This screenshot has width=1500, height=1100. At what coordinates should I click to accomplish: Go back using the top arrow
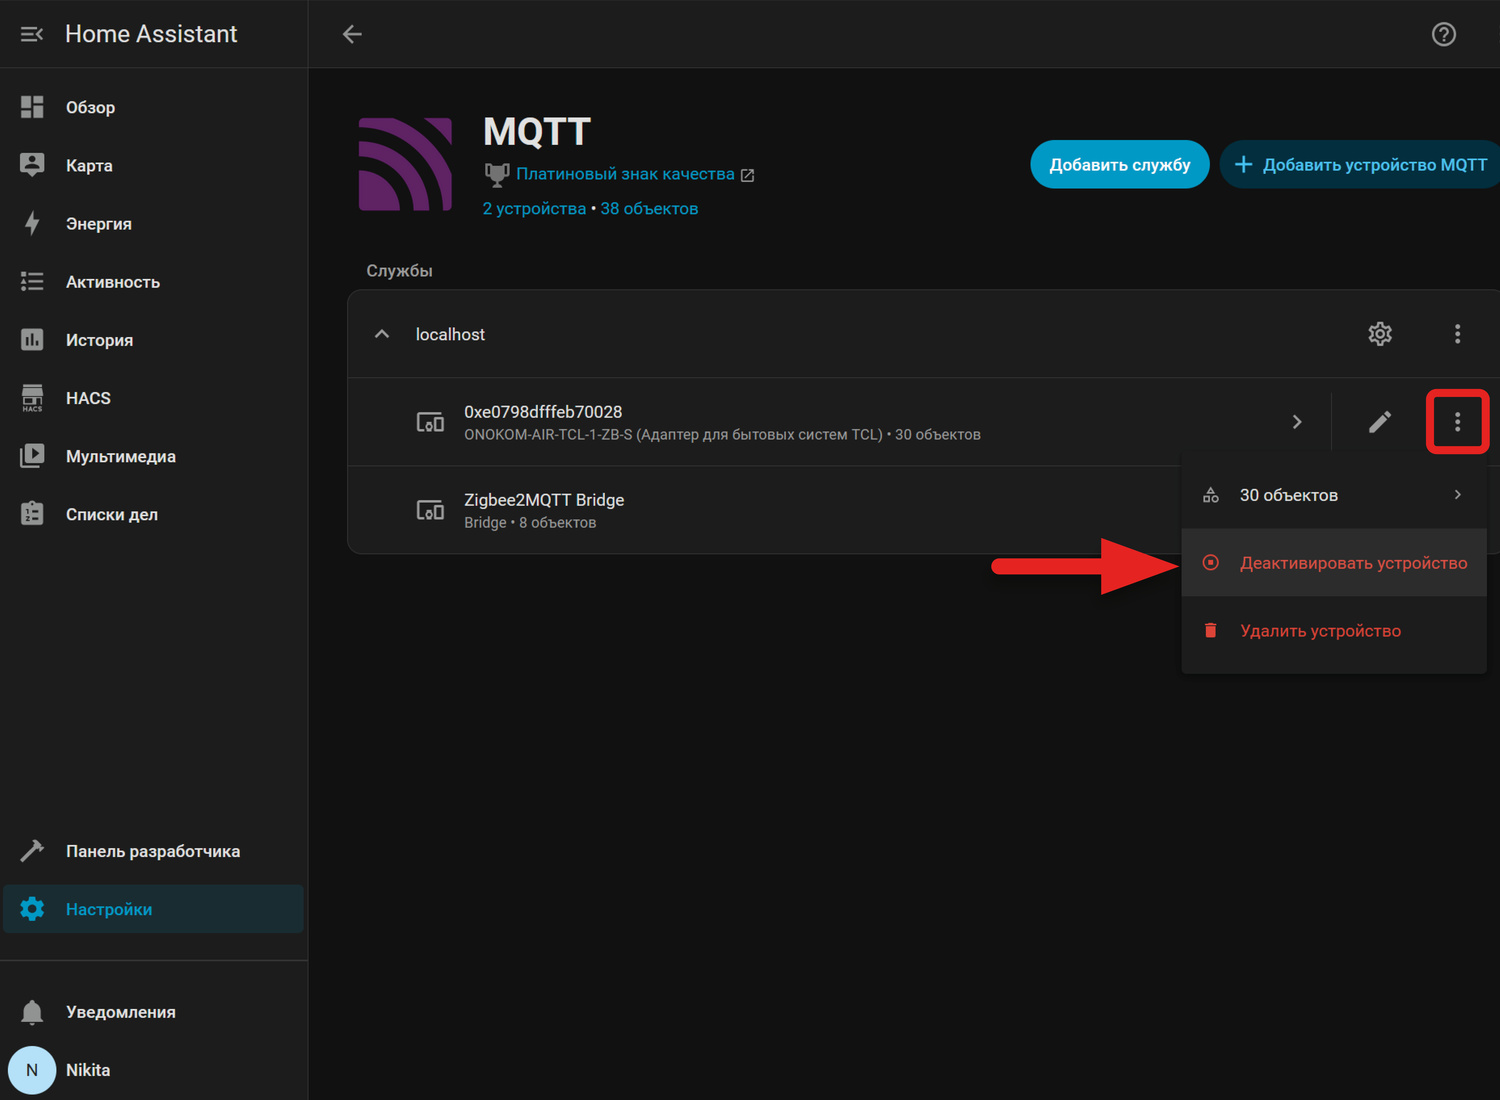tap(352, 34)
